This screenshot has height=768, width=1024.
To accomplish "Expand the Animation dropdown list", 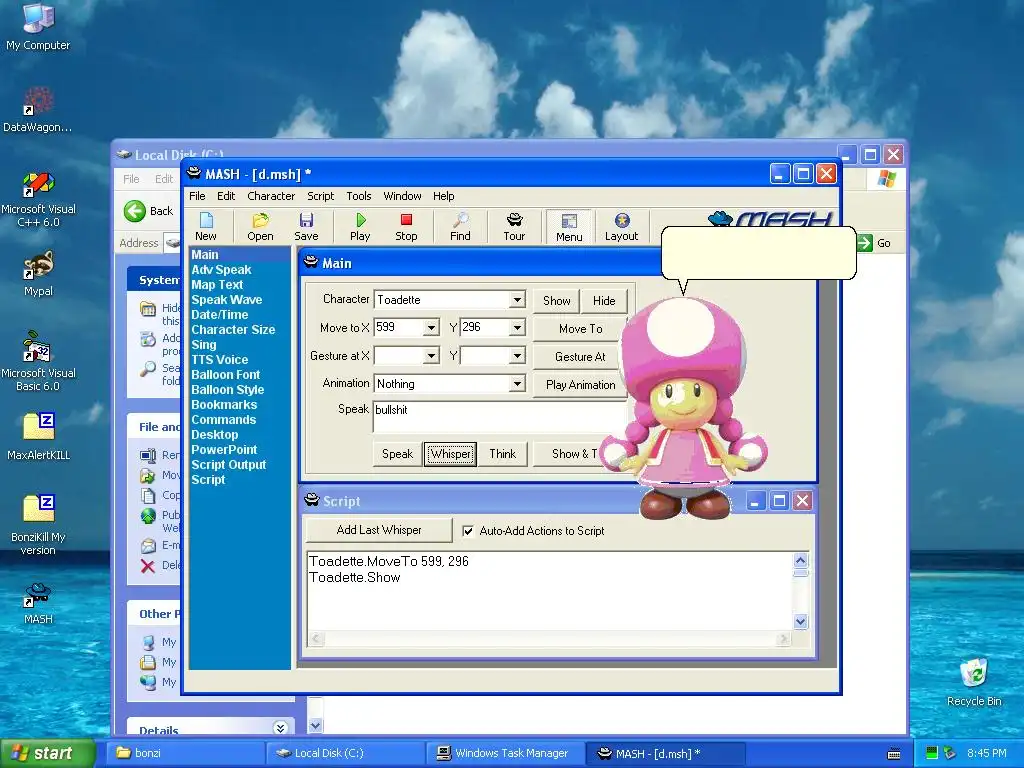I will coord(517,384).
